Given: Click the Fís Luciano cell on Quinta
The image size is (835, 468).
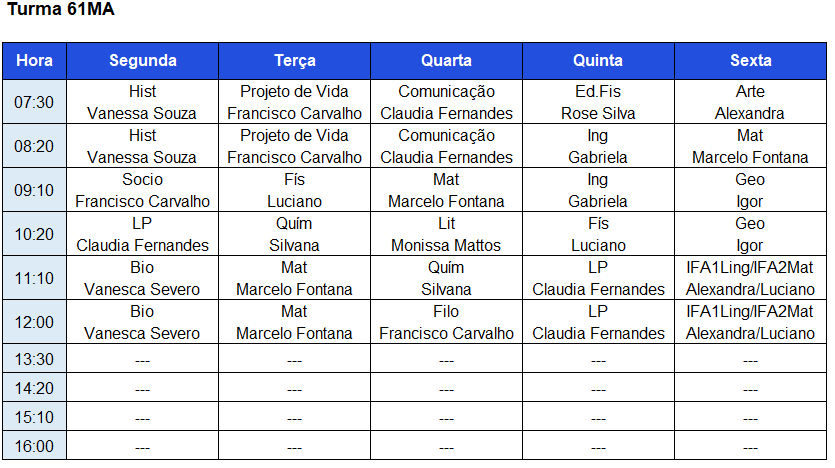Looking at the screenshot, I should pyautogui.click(x=598, y=234).
